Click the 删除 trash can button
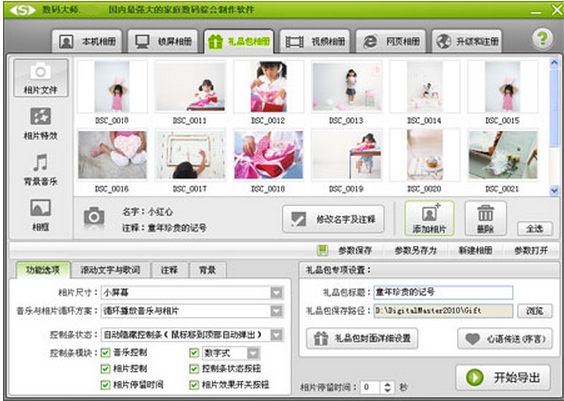Viewport: 564px width, 401px height. (x=486, y=218)
